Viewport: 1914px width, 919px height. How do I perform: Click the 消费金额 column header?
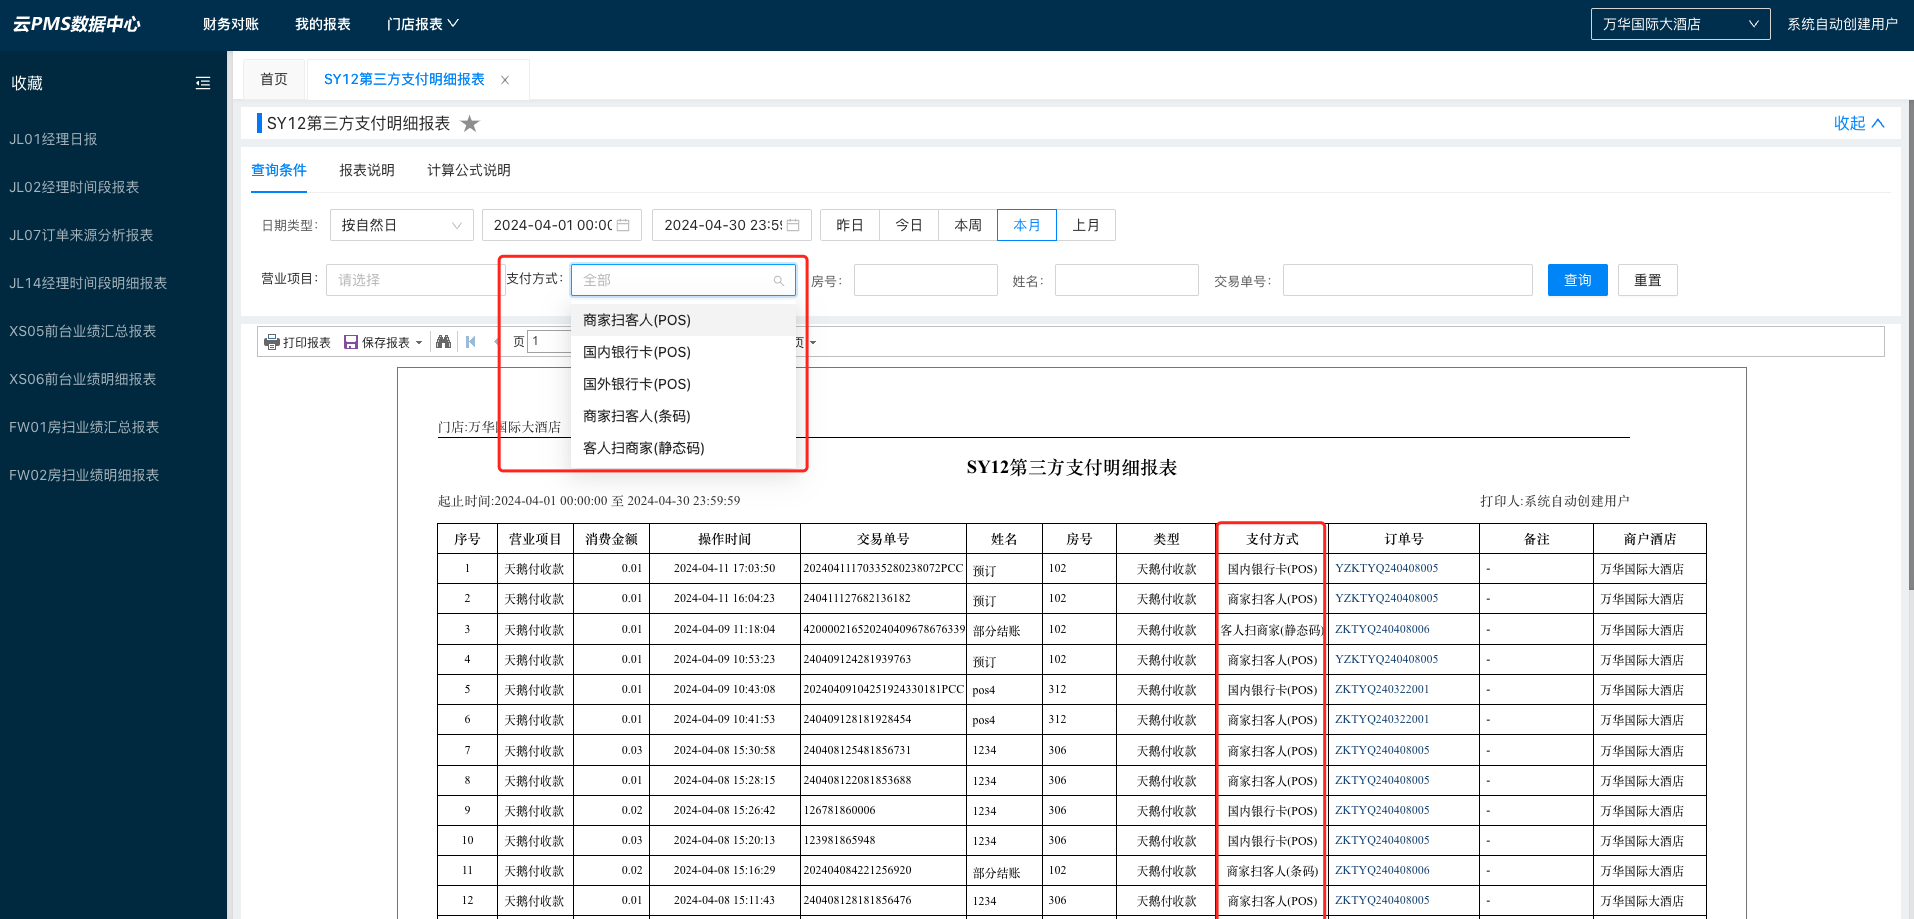point(612,539)
